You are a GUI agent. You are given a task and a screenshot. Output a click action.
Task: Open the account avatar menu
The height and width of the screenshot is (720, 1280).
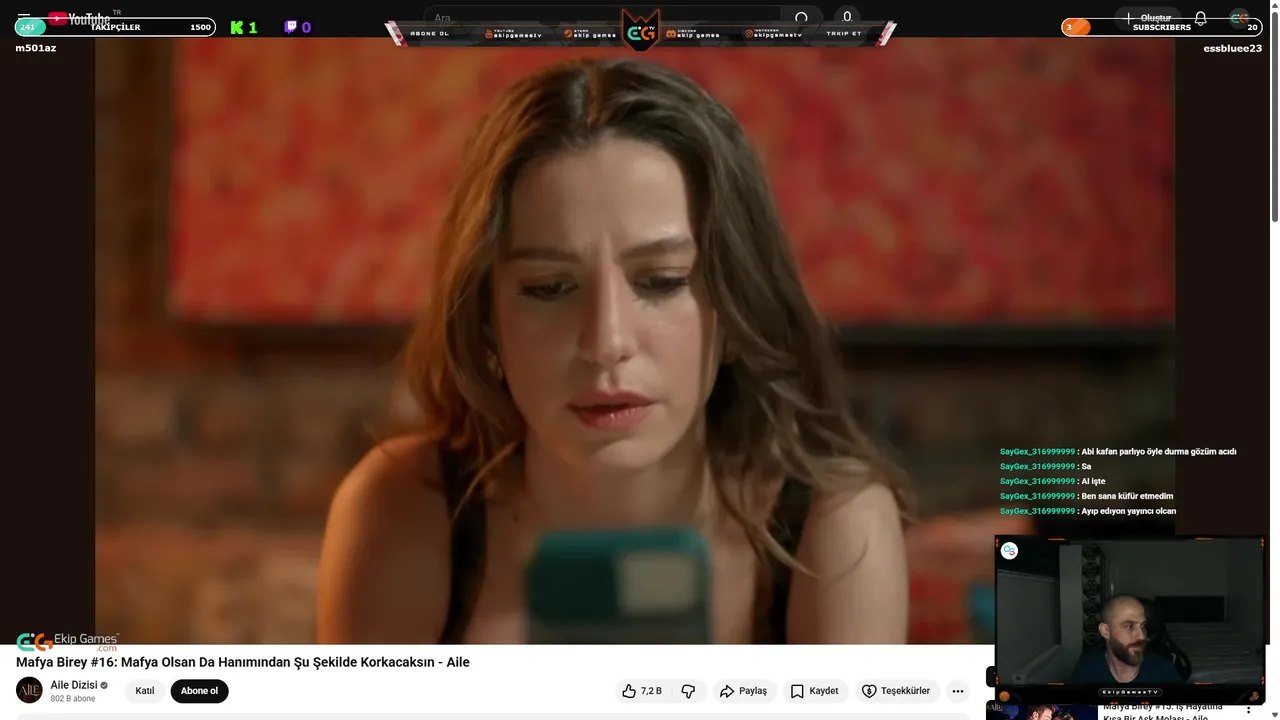point(1239,18)
